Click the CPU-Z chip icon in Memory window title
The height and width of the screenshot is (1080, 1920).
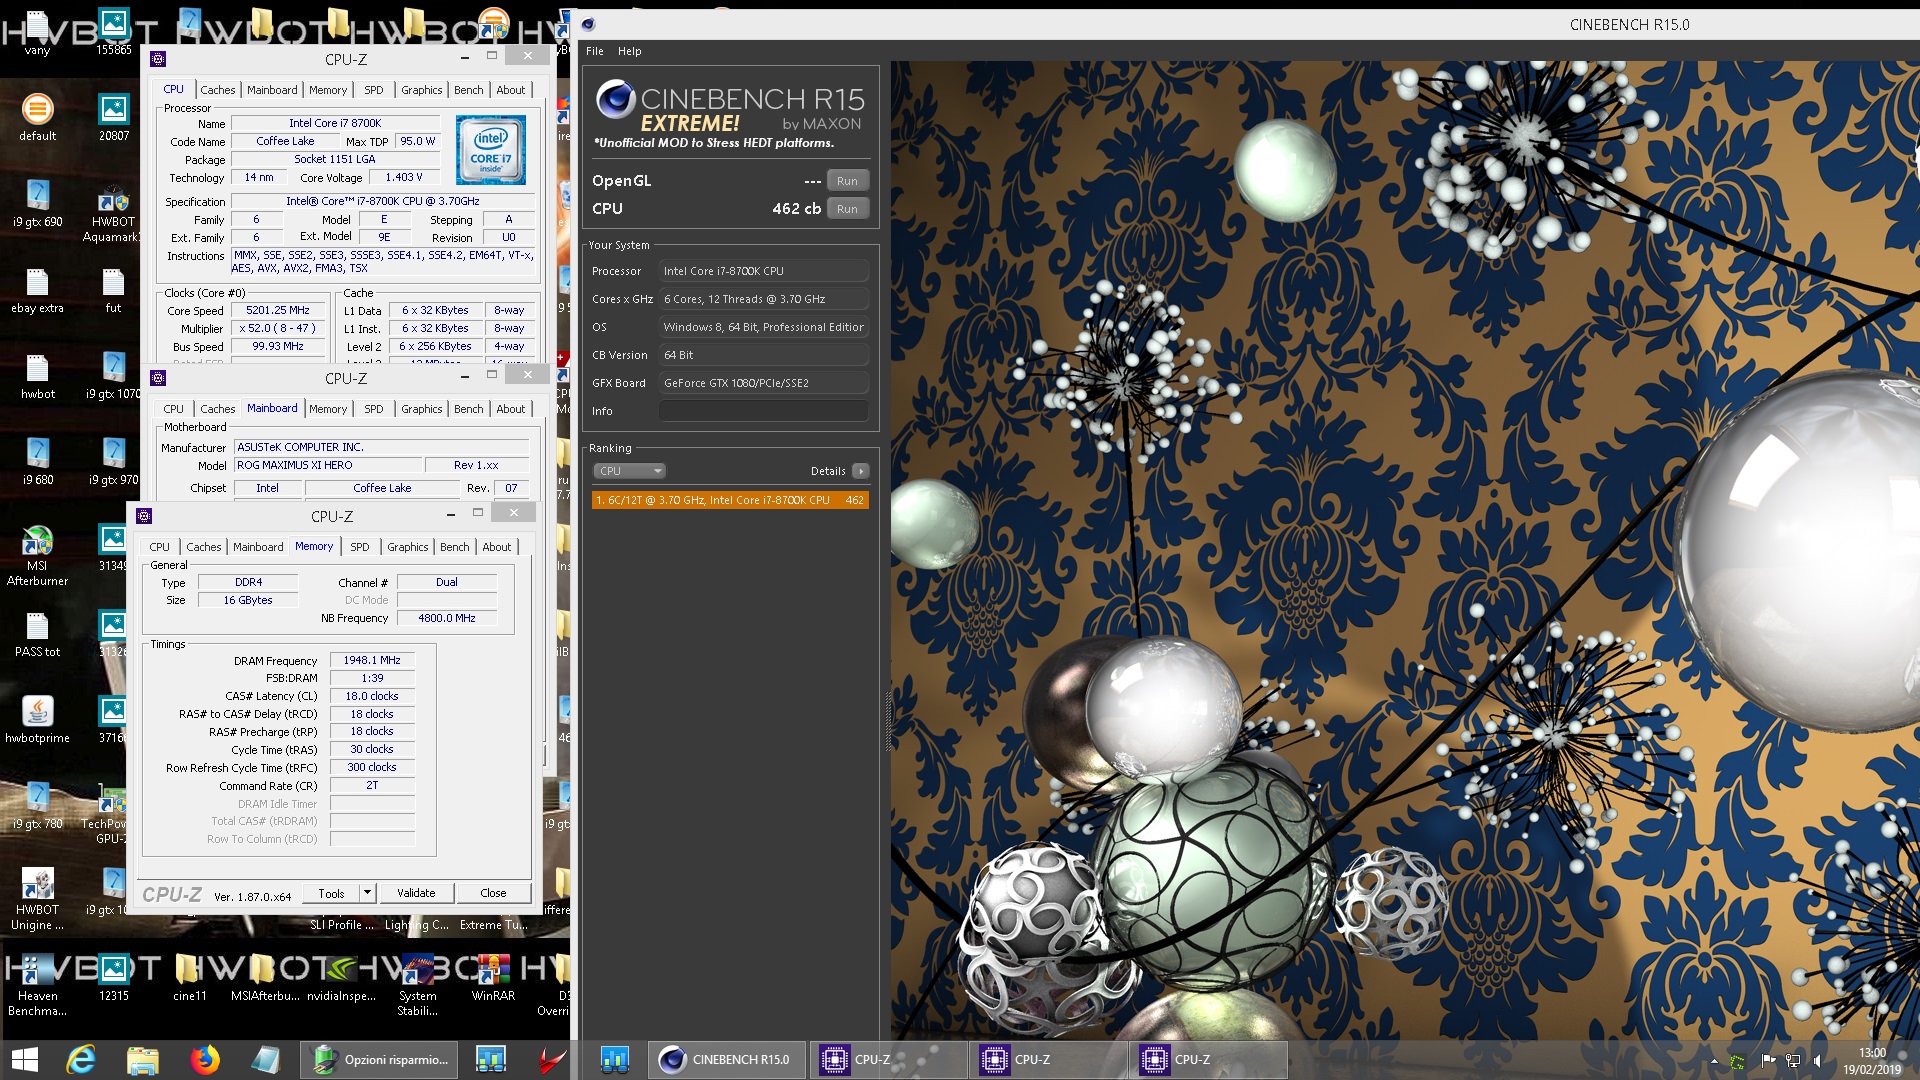pyautogui.click(x=144, y=516)
